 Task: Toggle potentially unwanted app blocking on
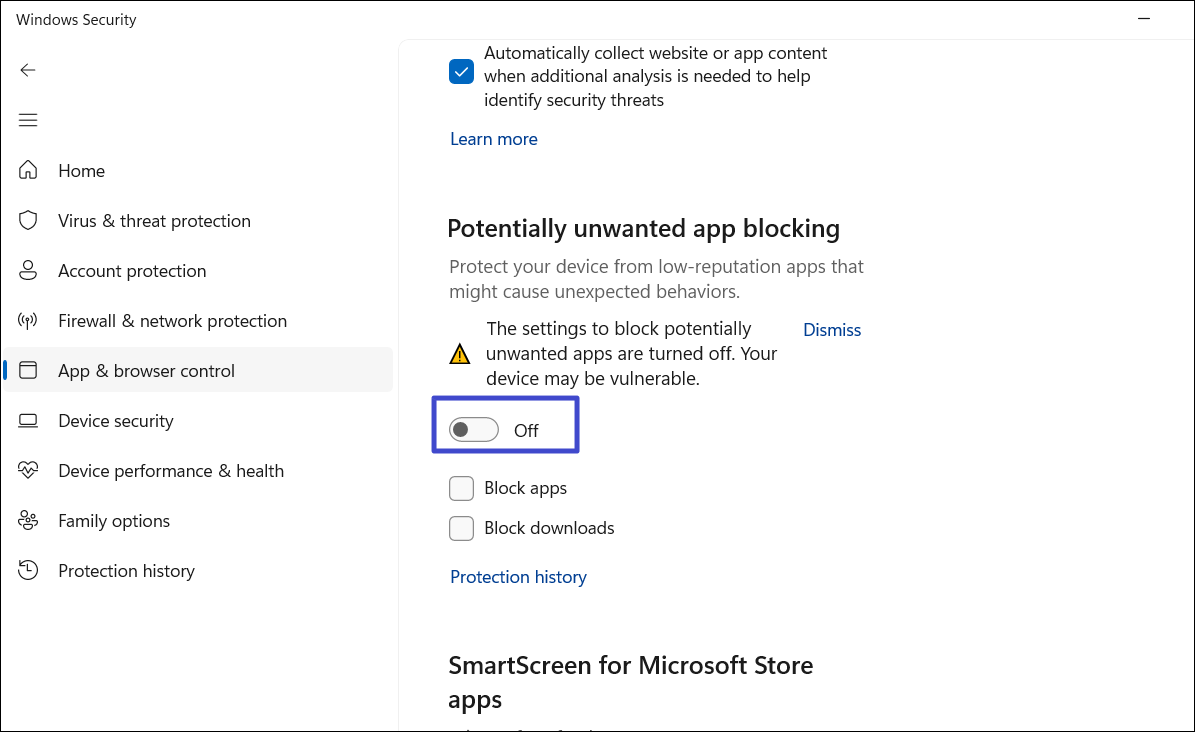pos(474,430)
